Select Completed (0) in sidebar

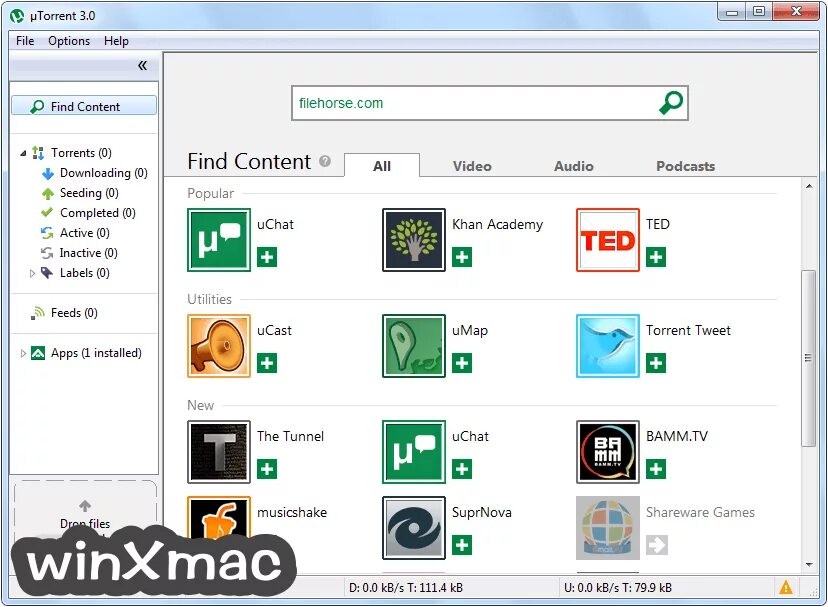[x=98, y=213]
